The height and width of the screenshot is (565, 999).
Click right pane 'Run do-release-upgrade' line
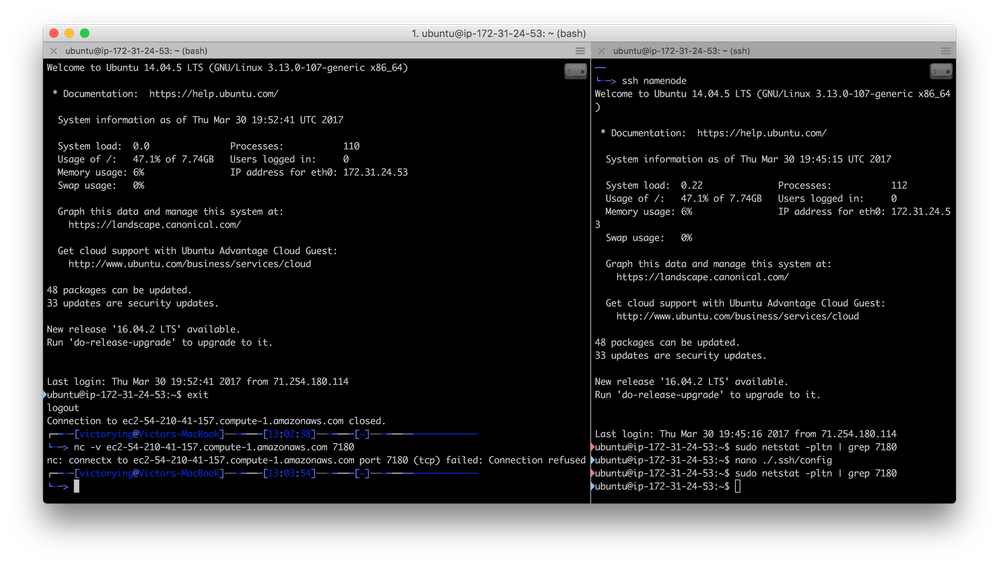pos(708,395)
